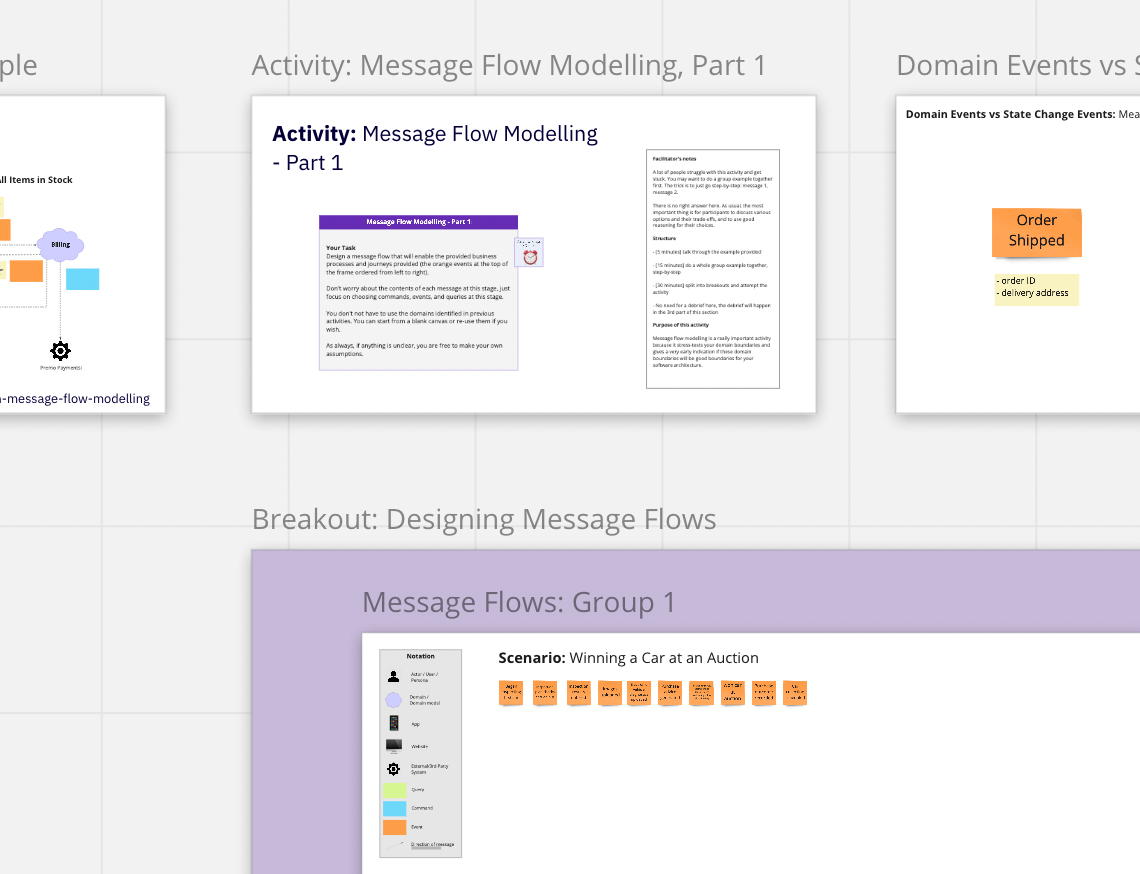This screenshot has width=1140, height=874.
Task: Click the purple Message Flow Modelling - Part 1 header
Action: pos(419,222)
